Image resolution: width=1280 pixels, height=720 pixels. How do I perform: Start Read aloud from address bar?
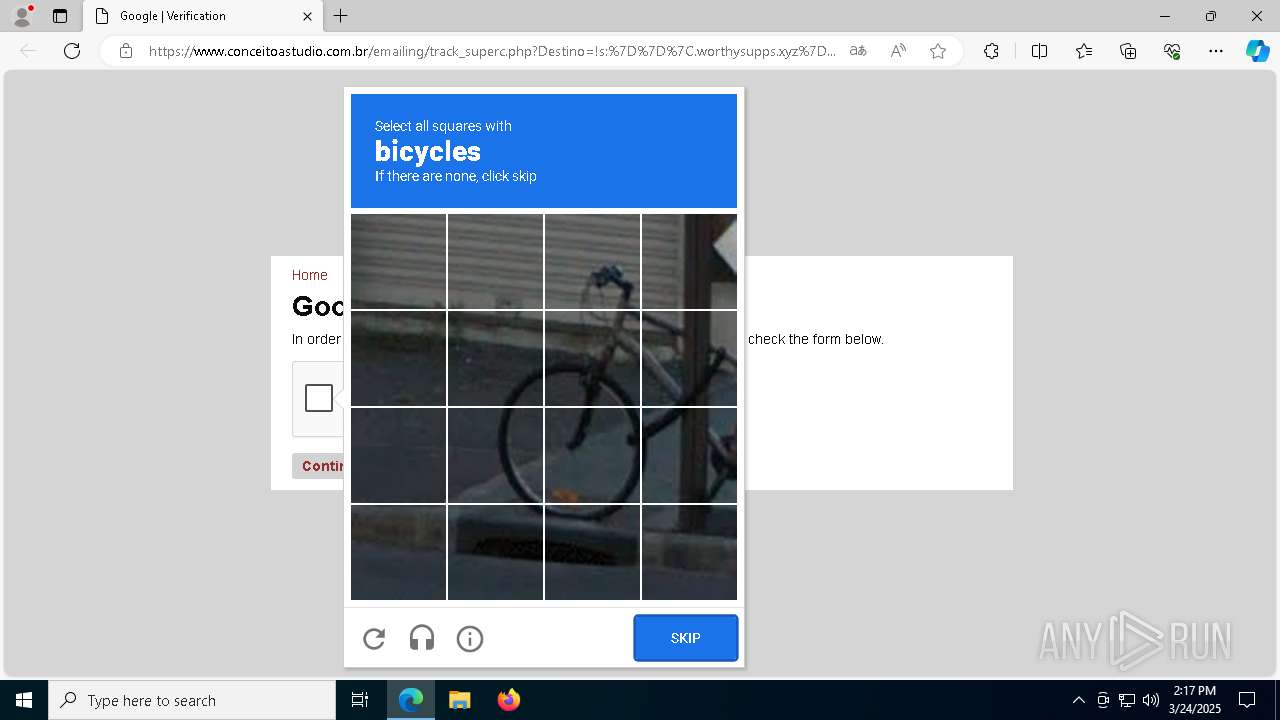point(898,51)
